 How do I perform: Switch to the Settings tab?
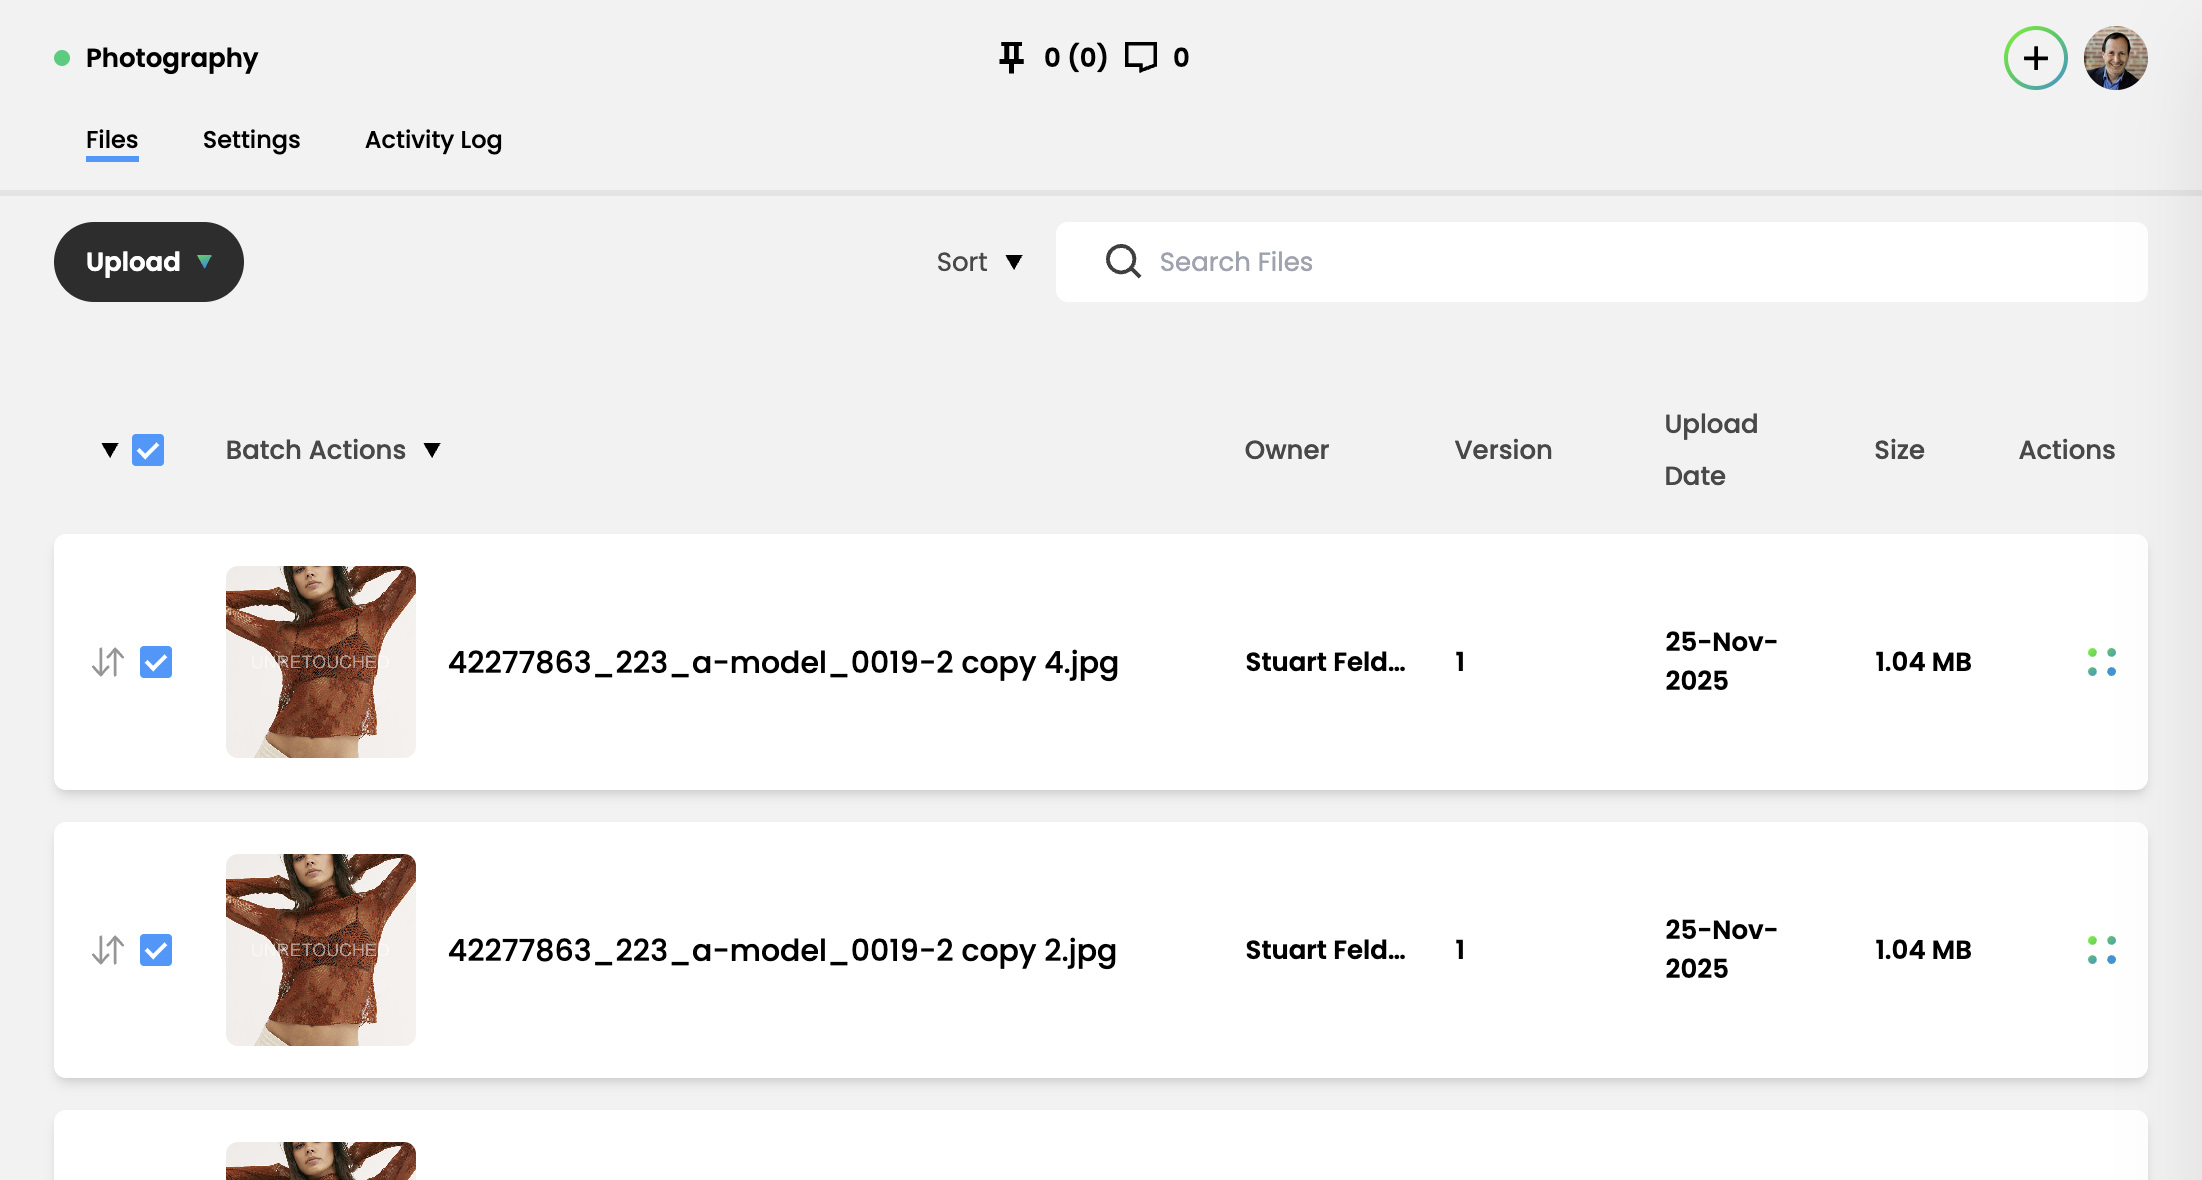point(251,140)
